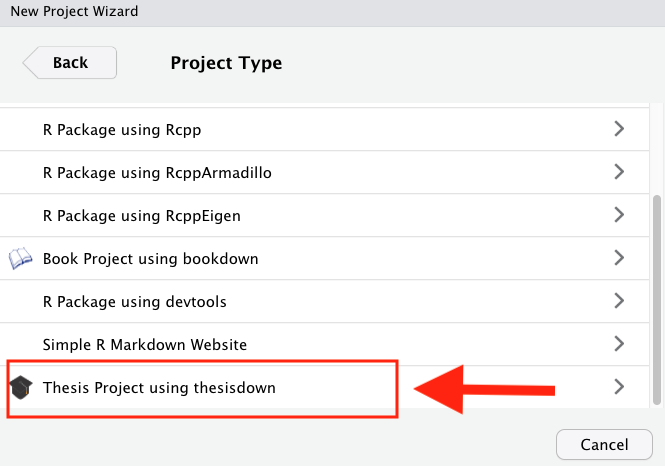Cancel the New Project Wizard
The width and height of the screenshot is (665, 466).
coord(604,444)
